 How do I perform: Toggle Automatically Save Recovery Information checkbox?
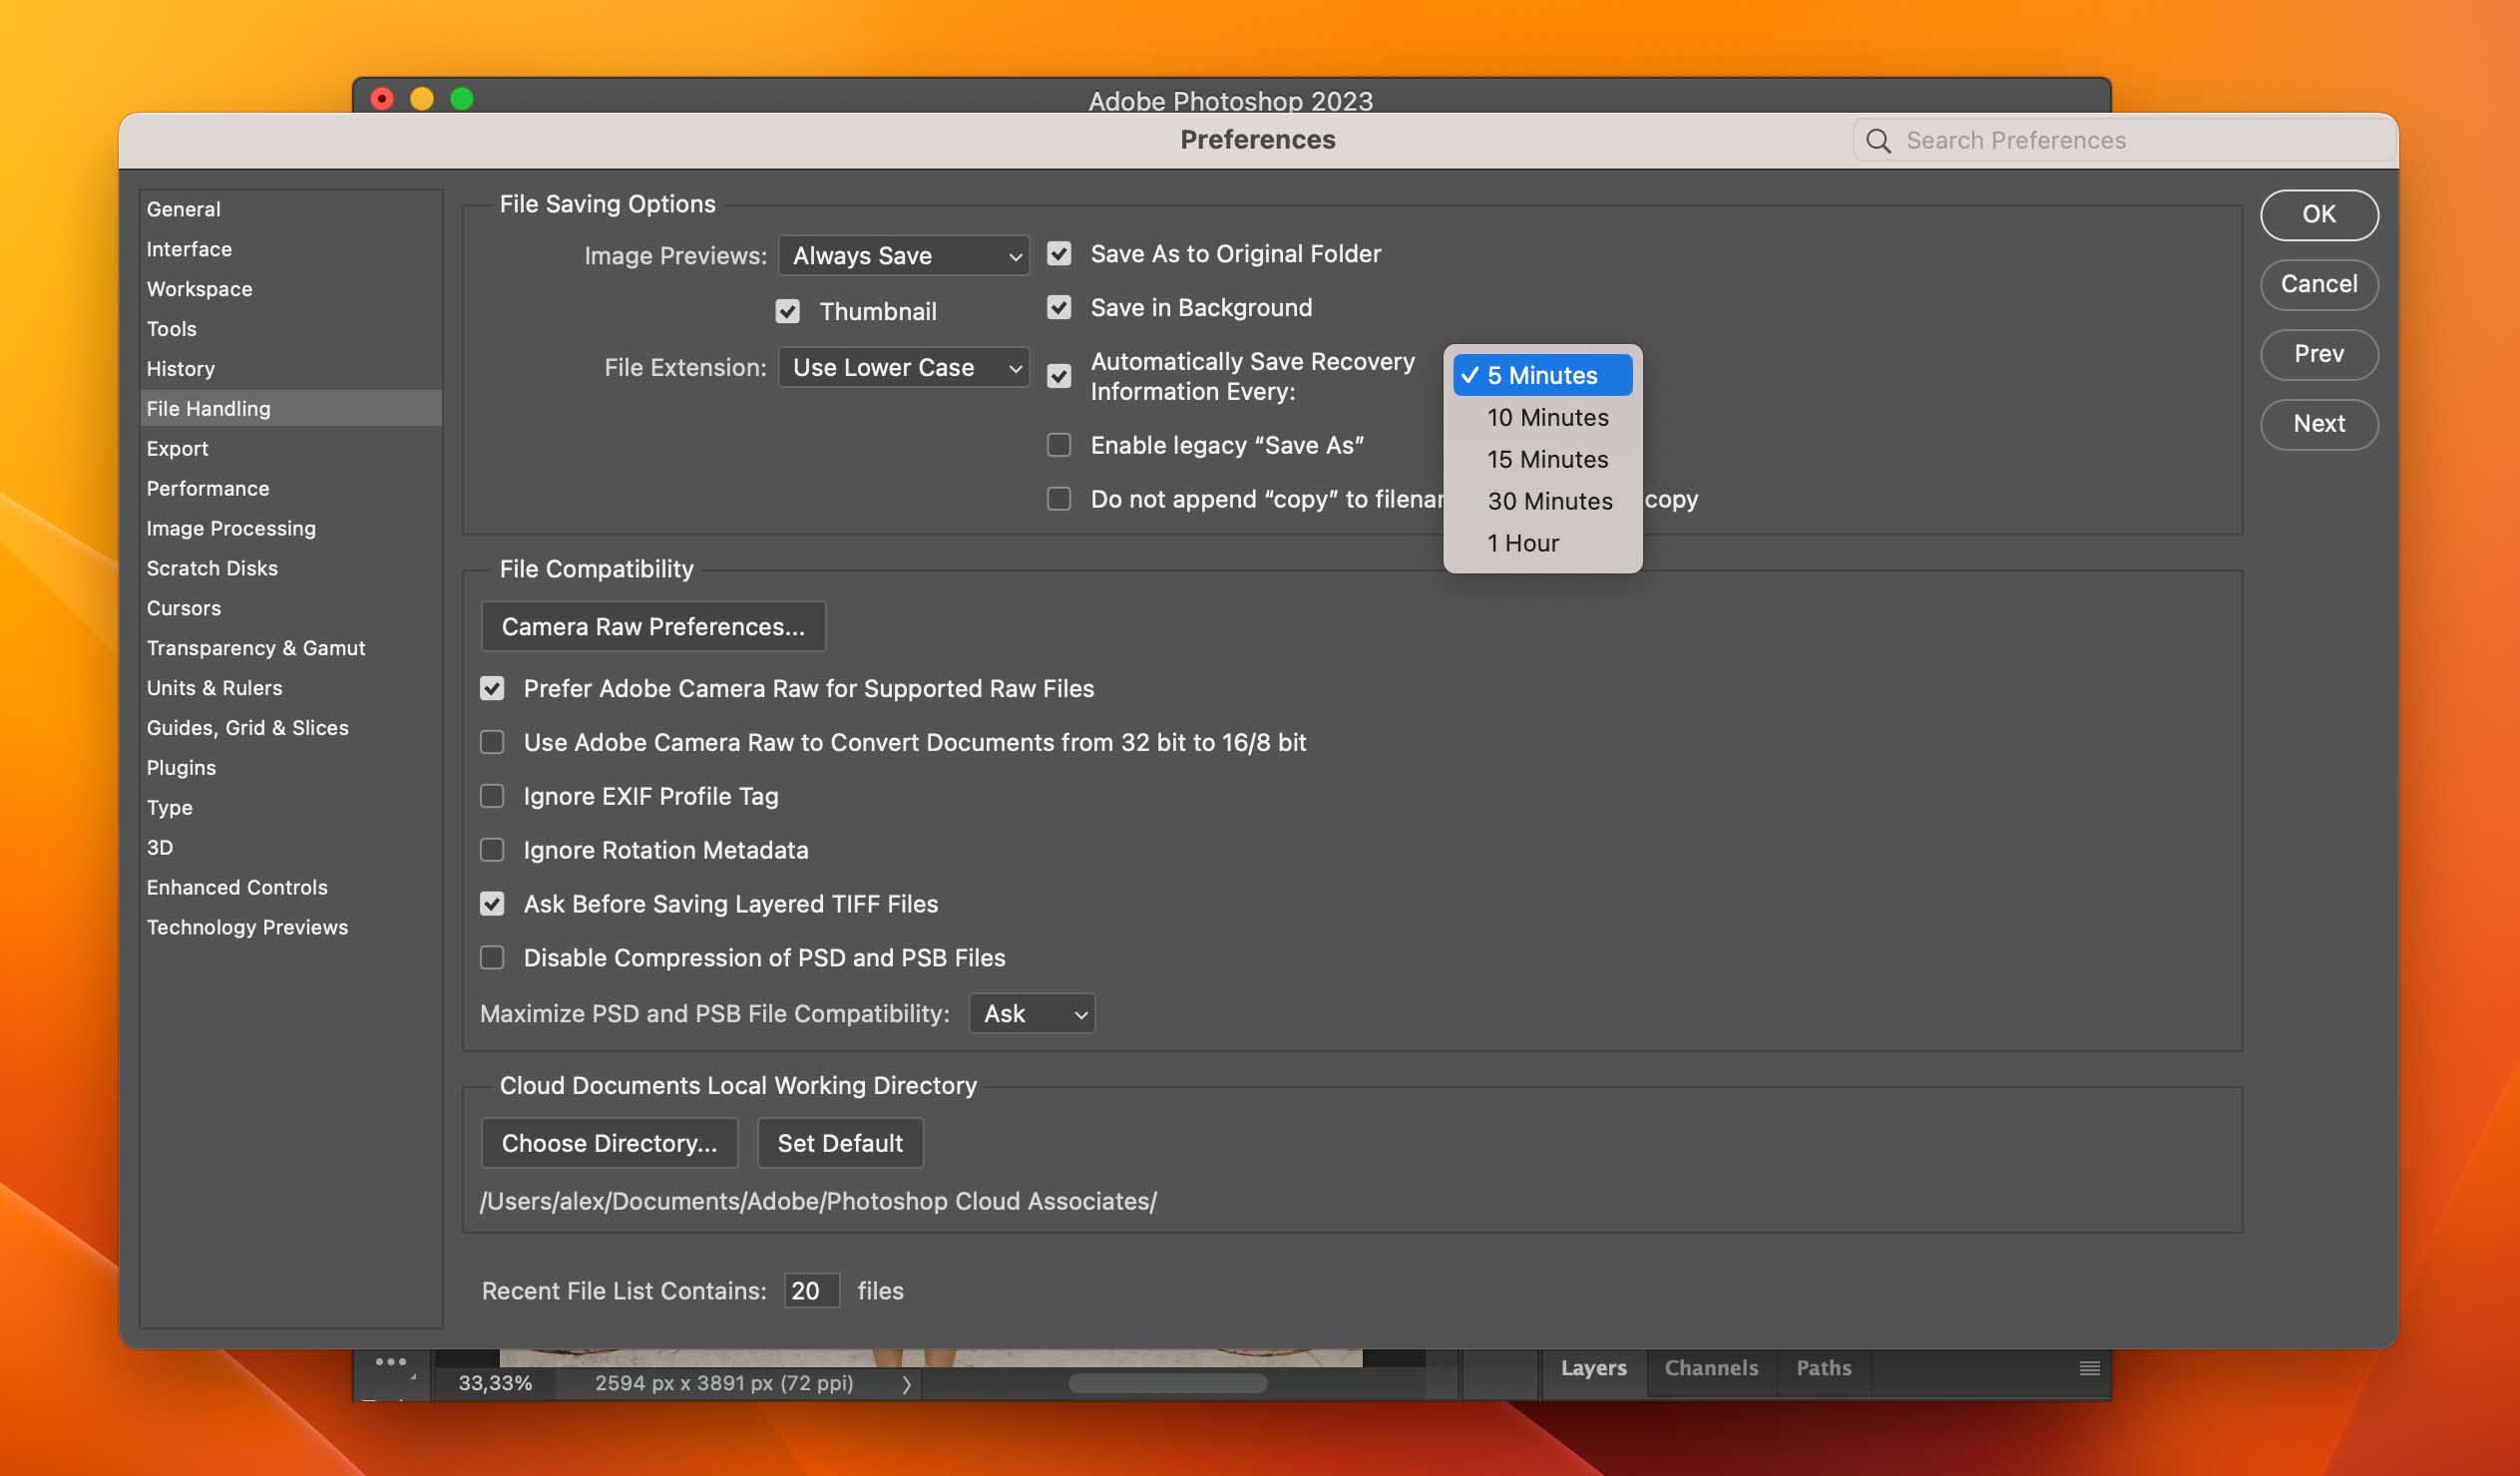pos(1058,376)
